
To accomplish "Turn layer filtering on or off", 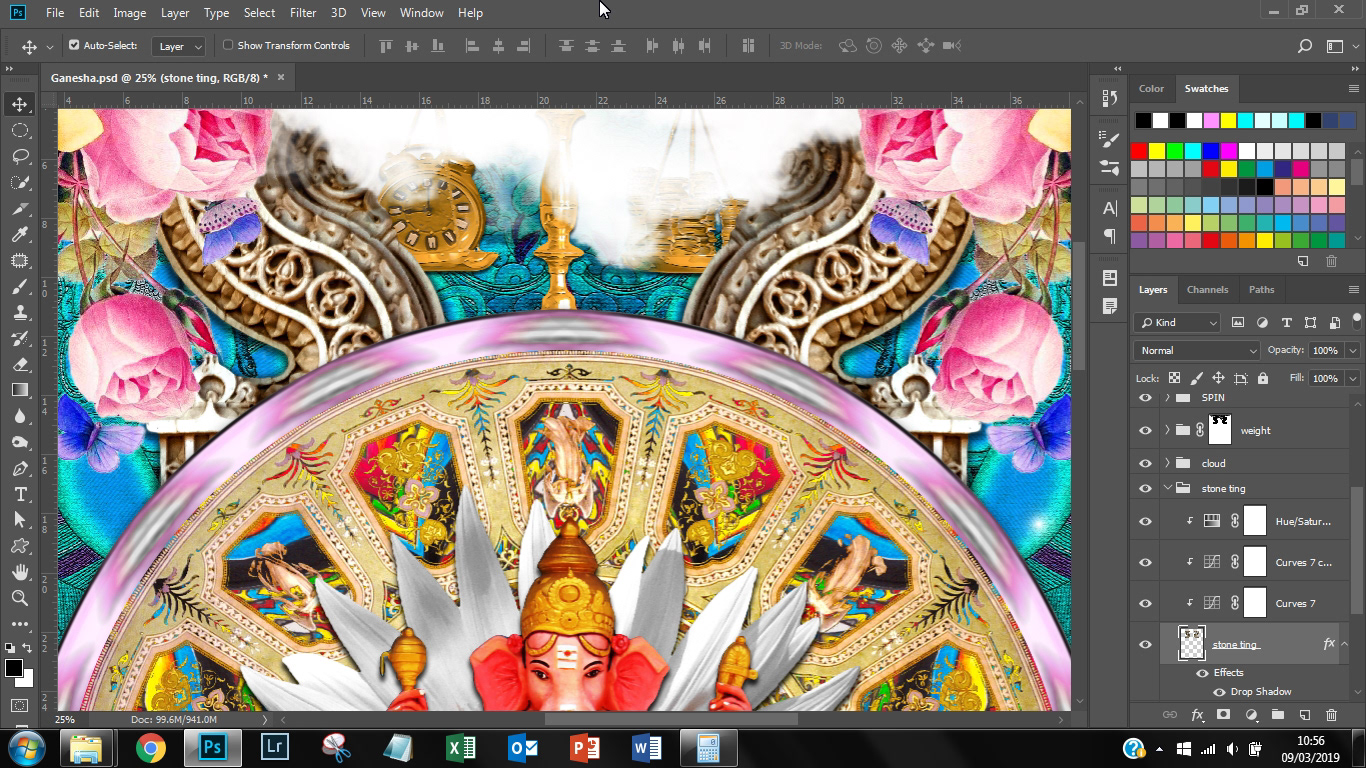I will click(x=1357, y=320).
